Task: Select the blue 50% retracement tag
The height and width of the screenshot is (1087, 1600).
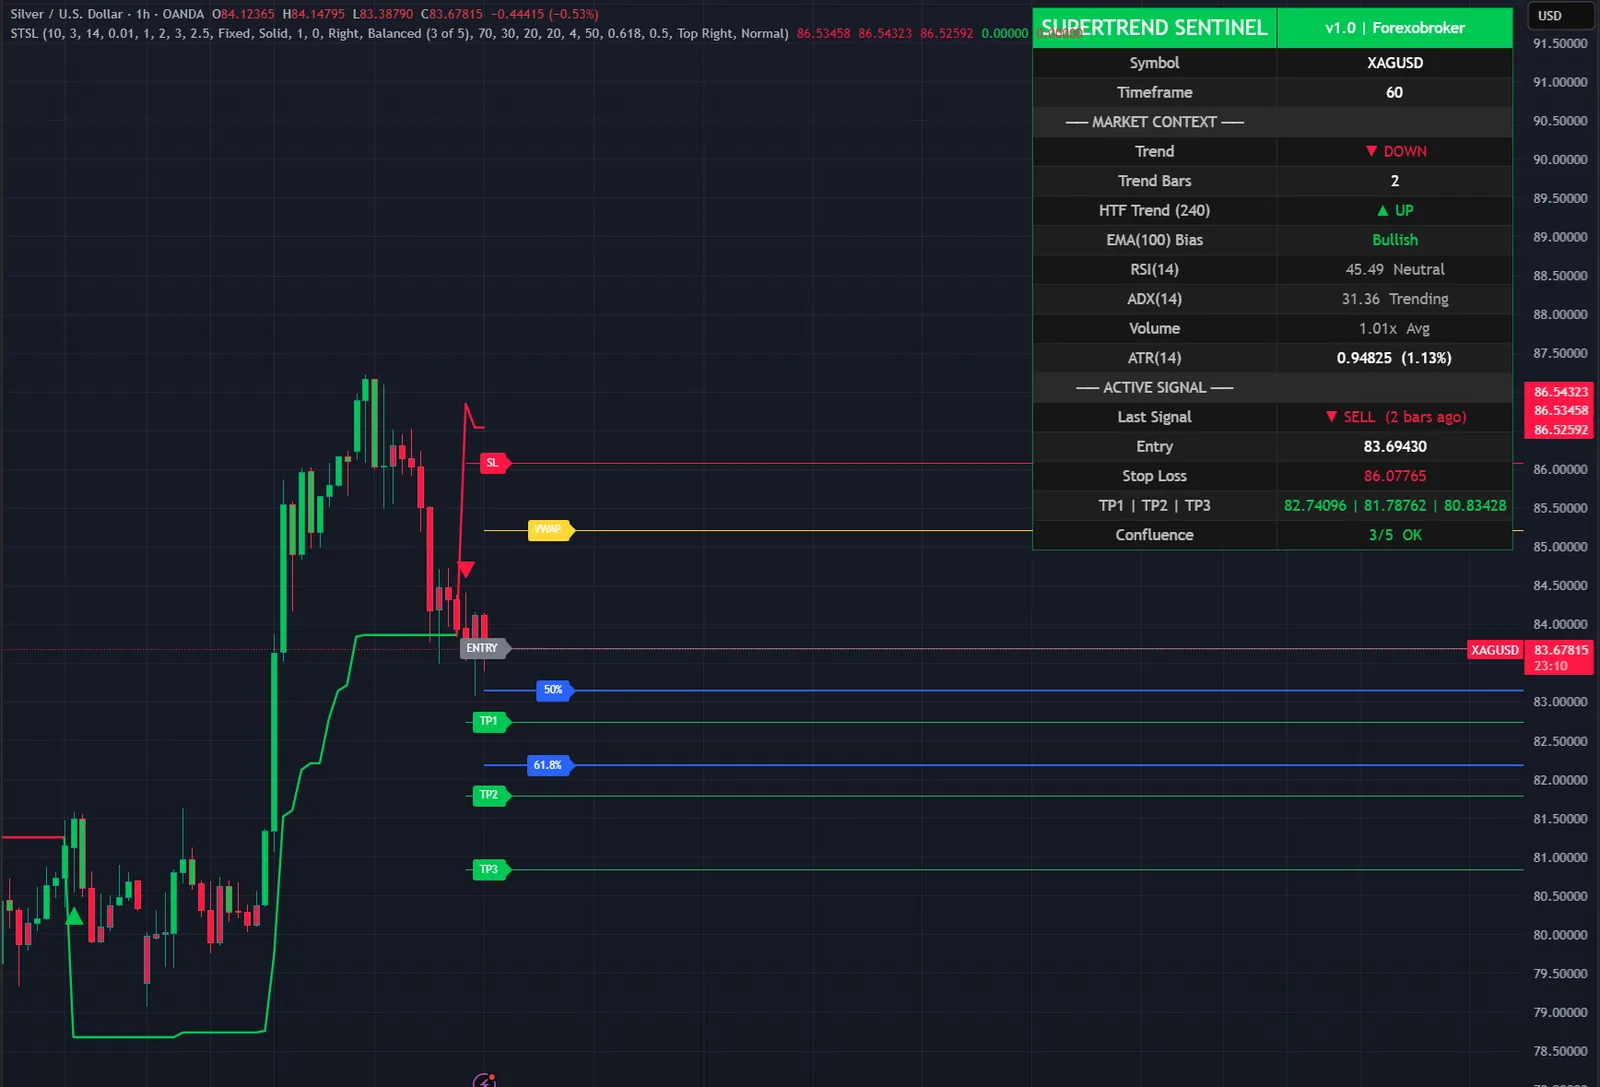Action: click(x=555, y=690)
